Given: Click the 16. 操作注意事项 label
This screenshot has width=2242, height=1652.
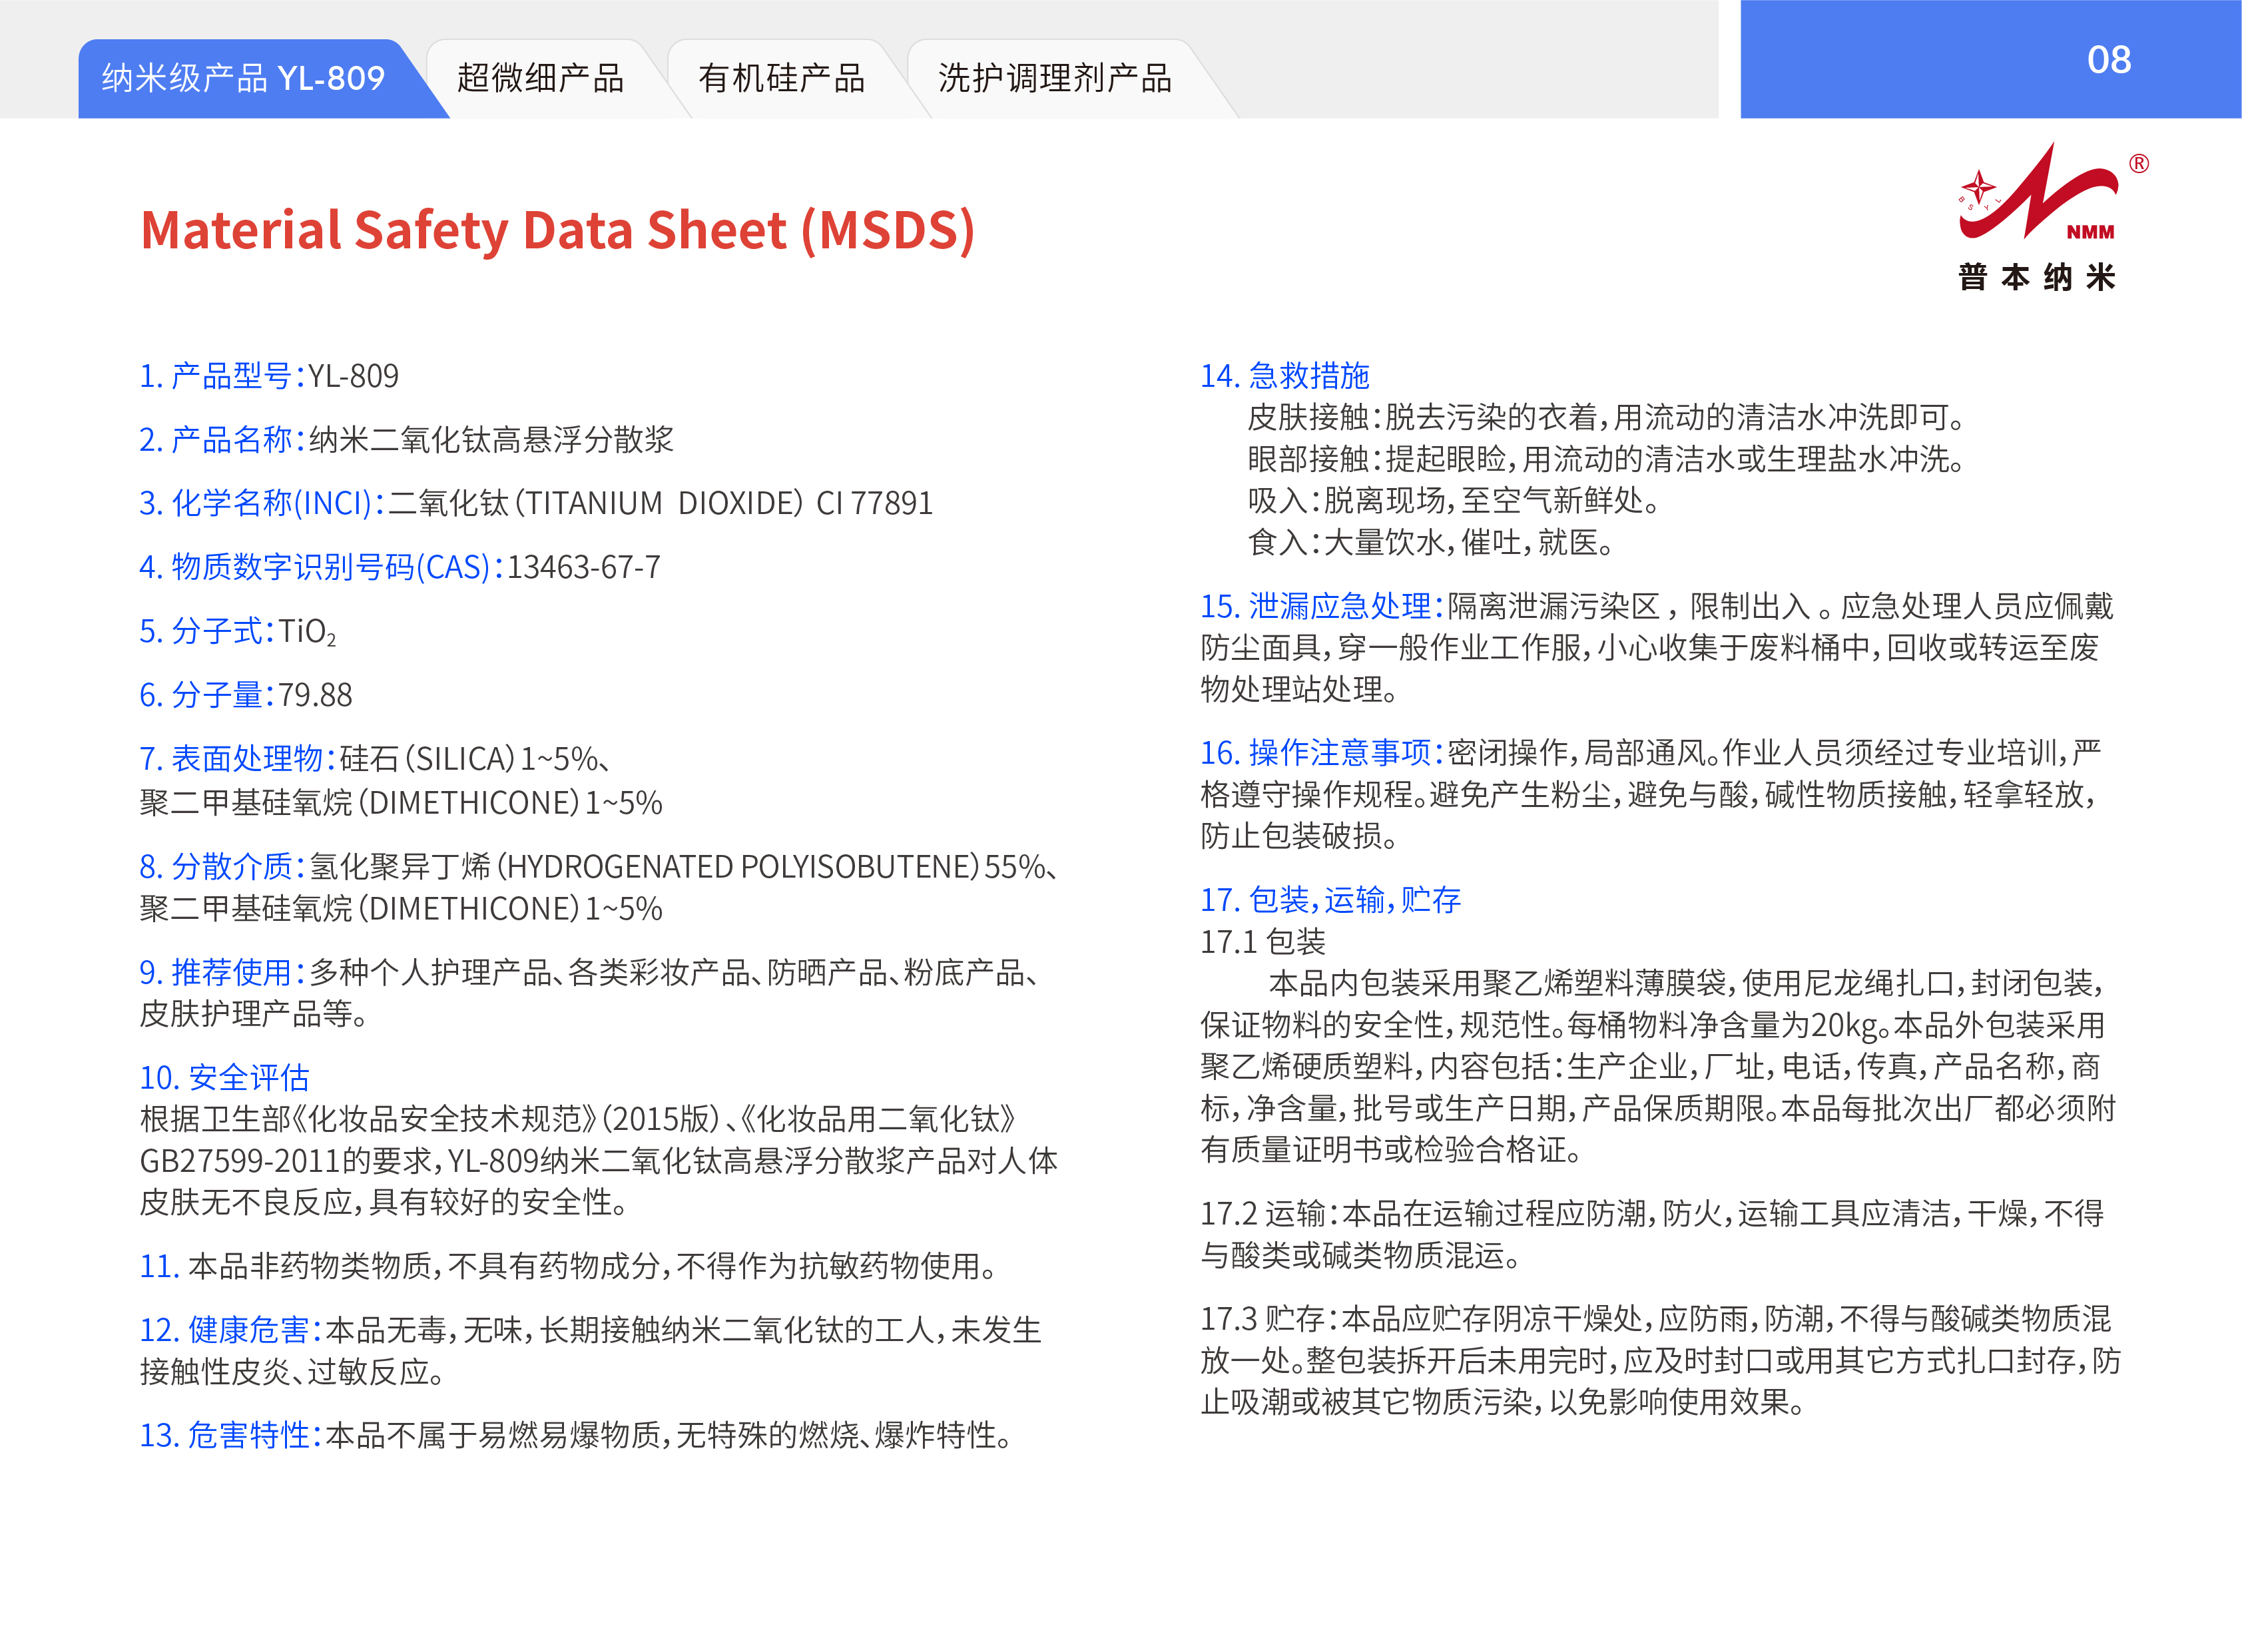Looking at the screenshot, I should (1321, 752).
